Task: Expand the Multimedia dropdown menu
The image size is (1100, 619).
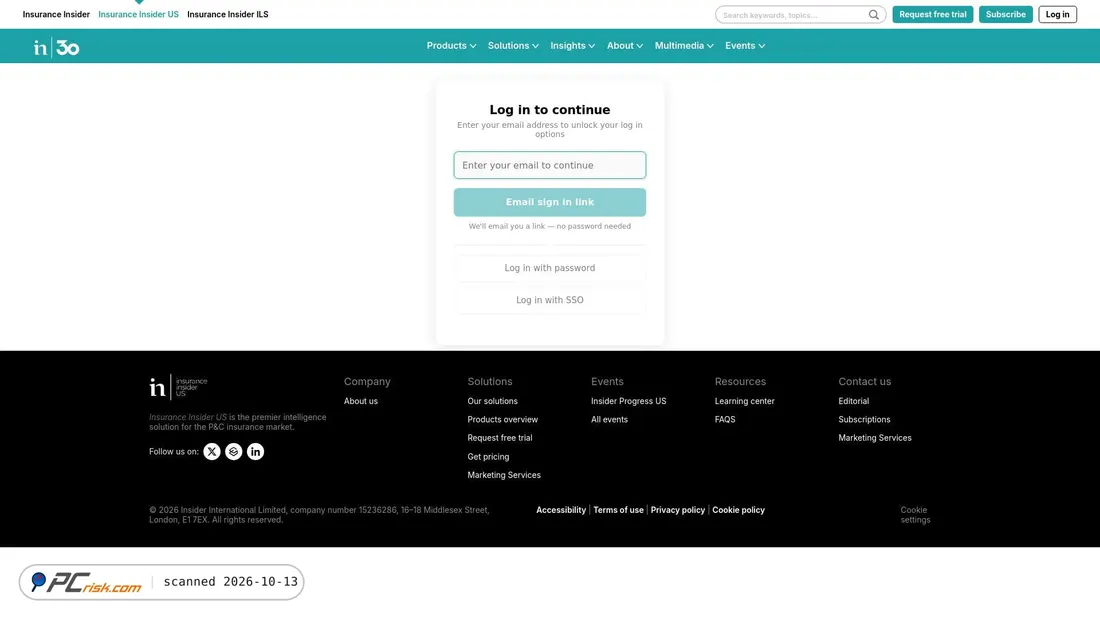Action: tap(684, 46)
